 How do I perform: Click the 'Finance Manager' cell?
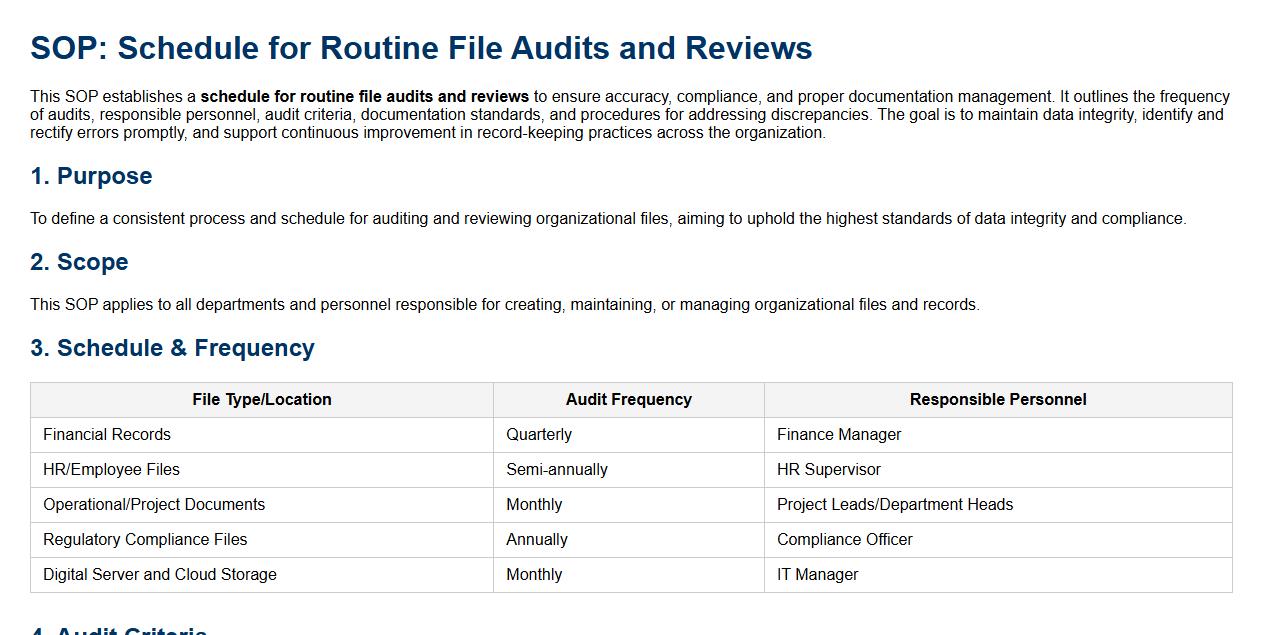839,434
